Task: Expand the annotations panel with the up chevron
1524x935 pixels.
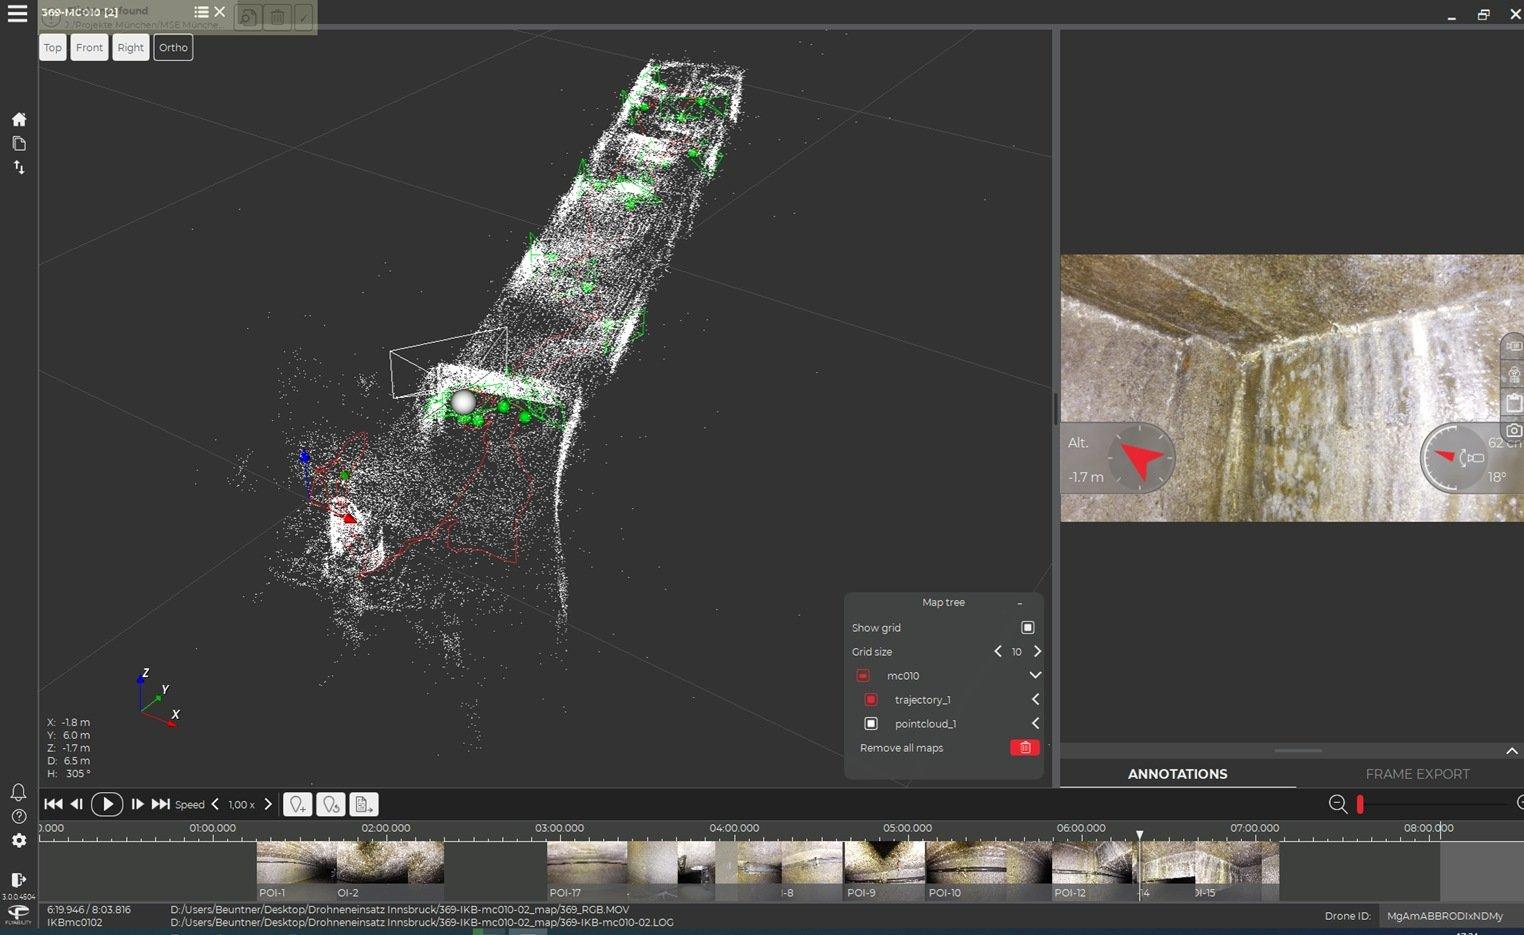Action: click(1511, 751)
